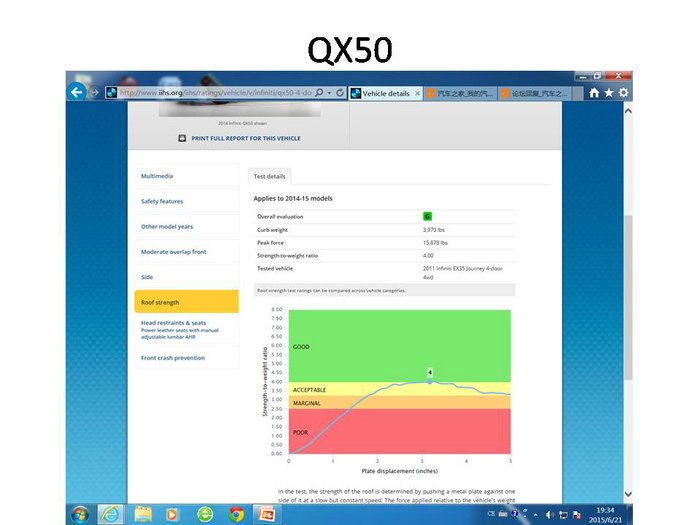Click the browser forward arrow button
This screenshot has width=700, height=525.
click(x=96, y=92)
